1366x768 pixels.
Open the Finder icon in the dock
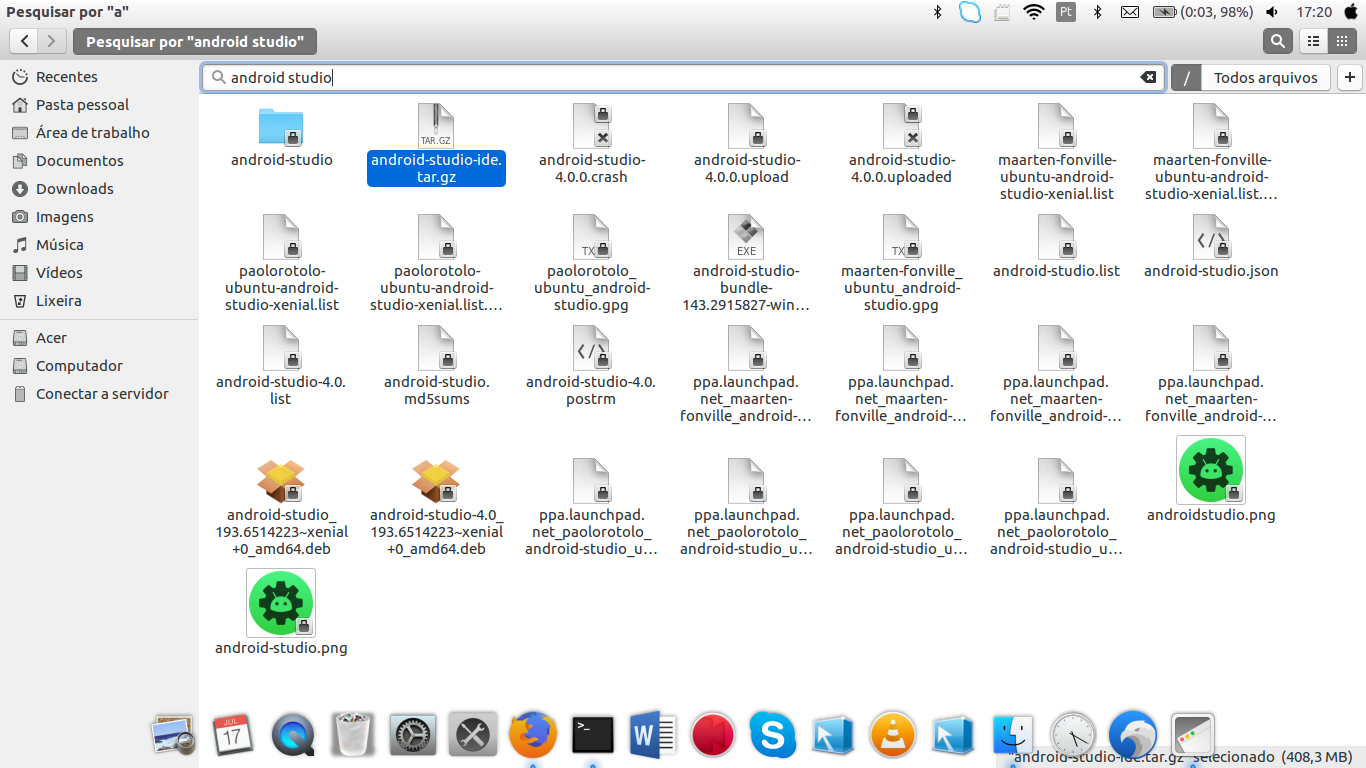(x=1012, y=736)
